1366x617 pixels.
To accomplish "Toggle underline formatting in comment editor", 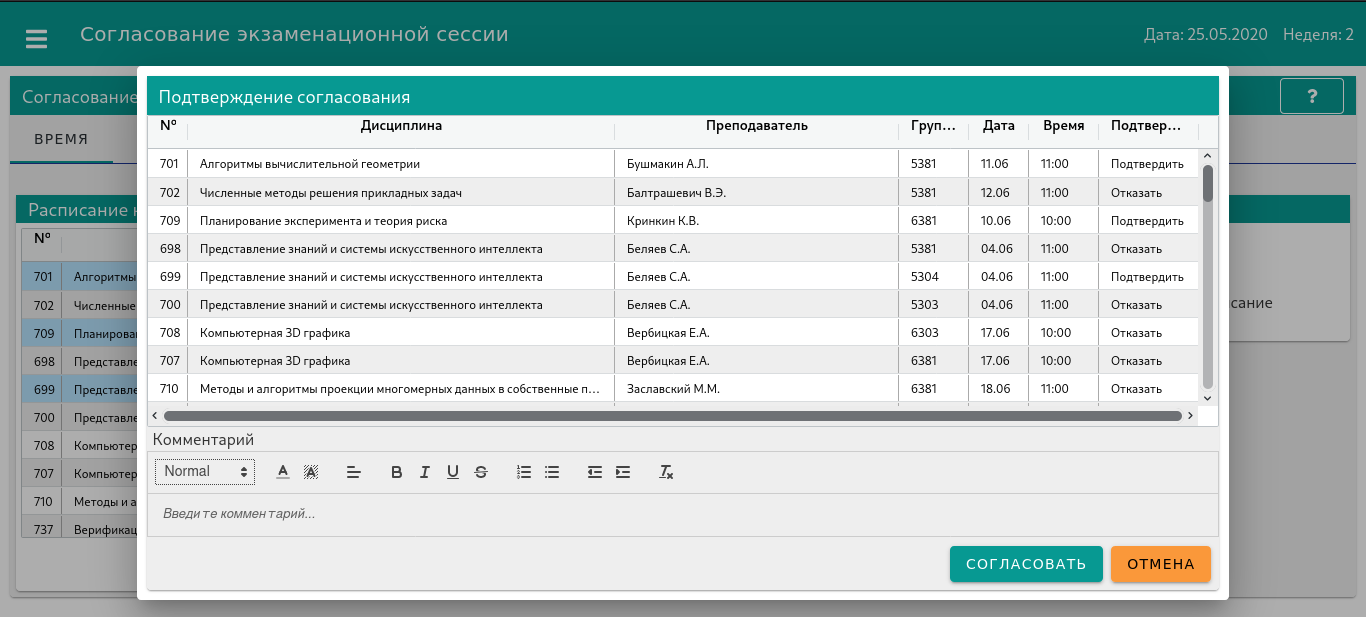I will click(x=453, y=472).
